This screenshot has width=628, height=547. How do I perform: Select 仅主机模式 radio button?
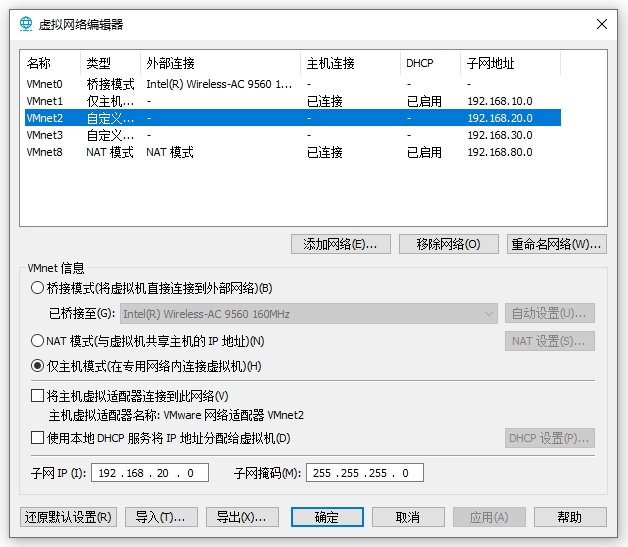pyautogui.click(x=39, y=366)
